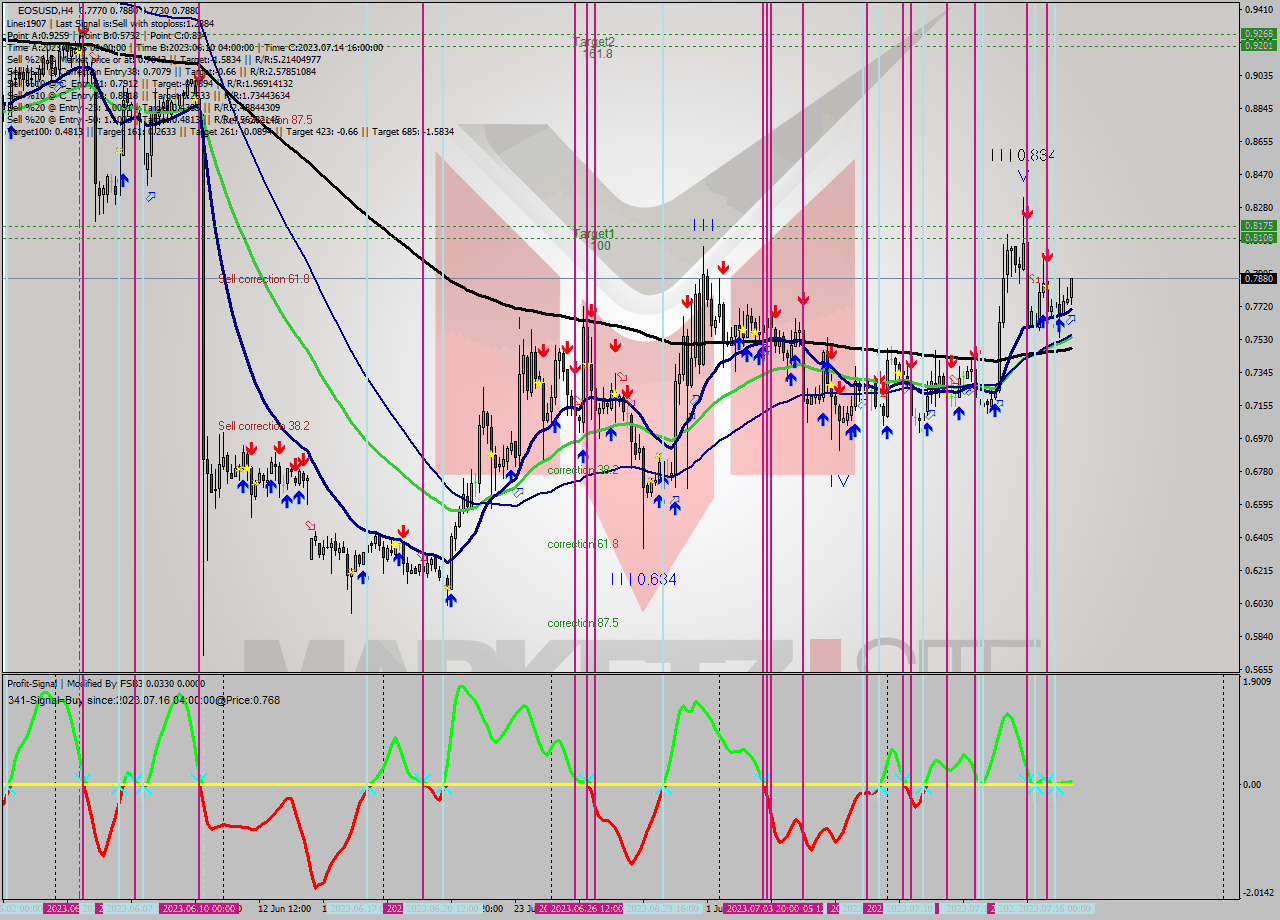Viewport: 1280px width, 920px height.
Task: Click the 0.8655 price axis value
Action: (x=1258, y=141)
